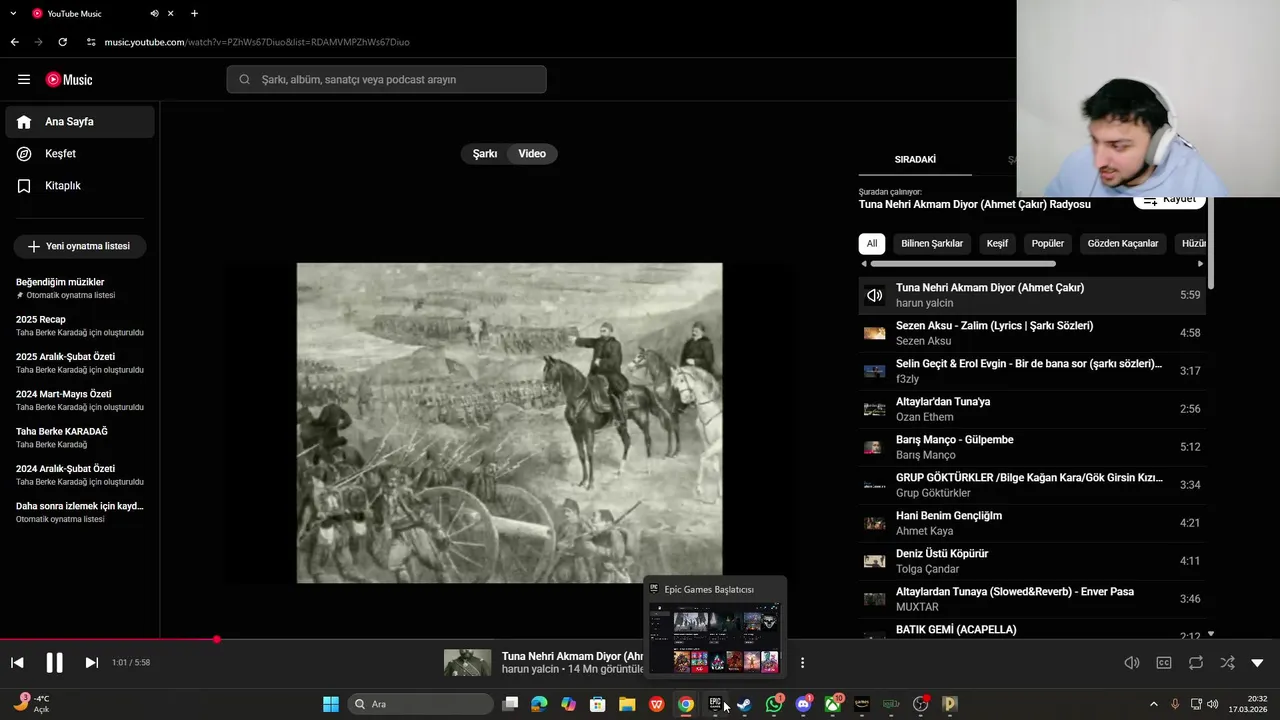Play Barış Manço - Gülpembe from queue

1032,447
